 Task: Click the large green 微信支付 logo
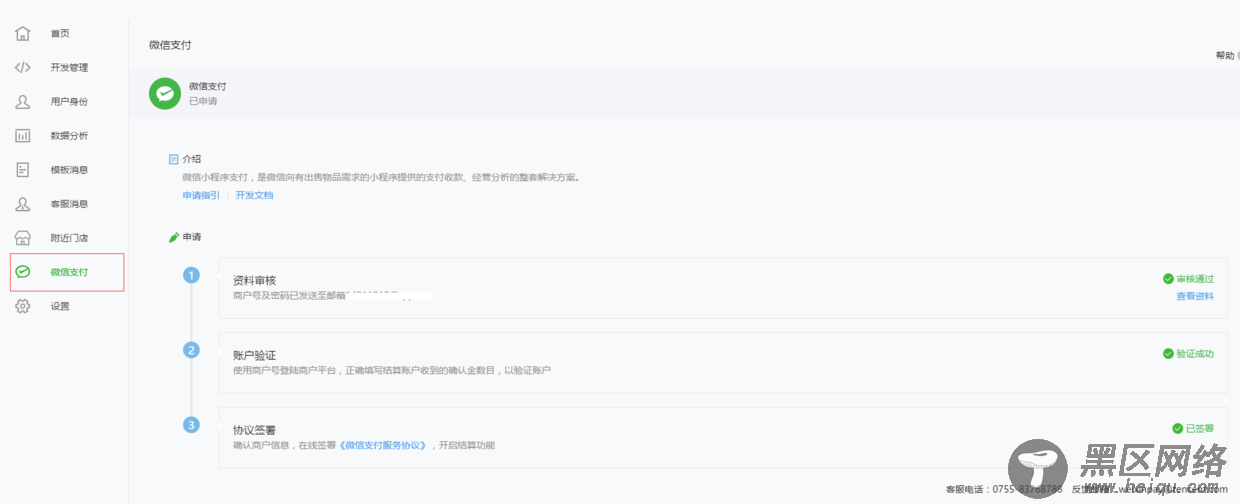click(164, 94)
